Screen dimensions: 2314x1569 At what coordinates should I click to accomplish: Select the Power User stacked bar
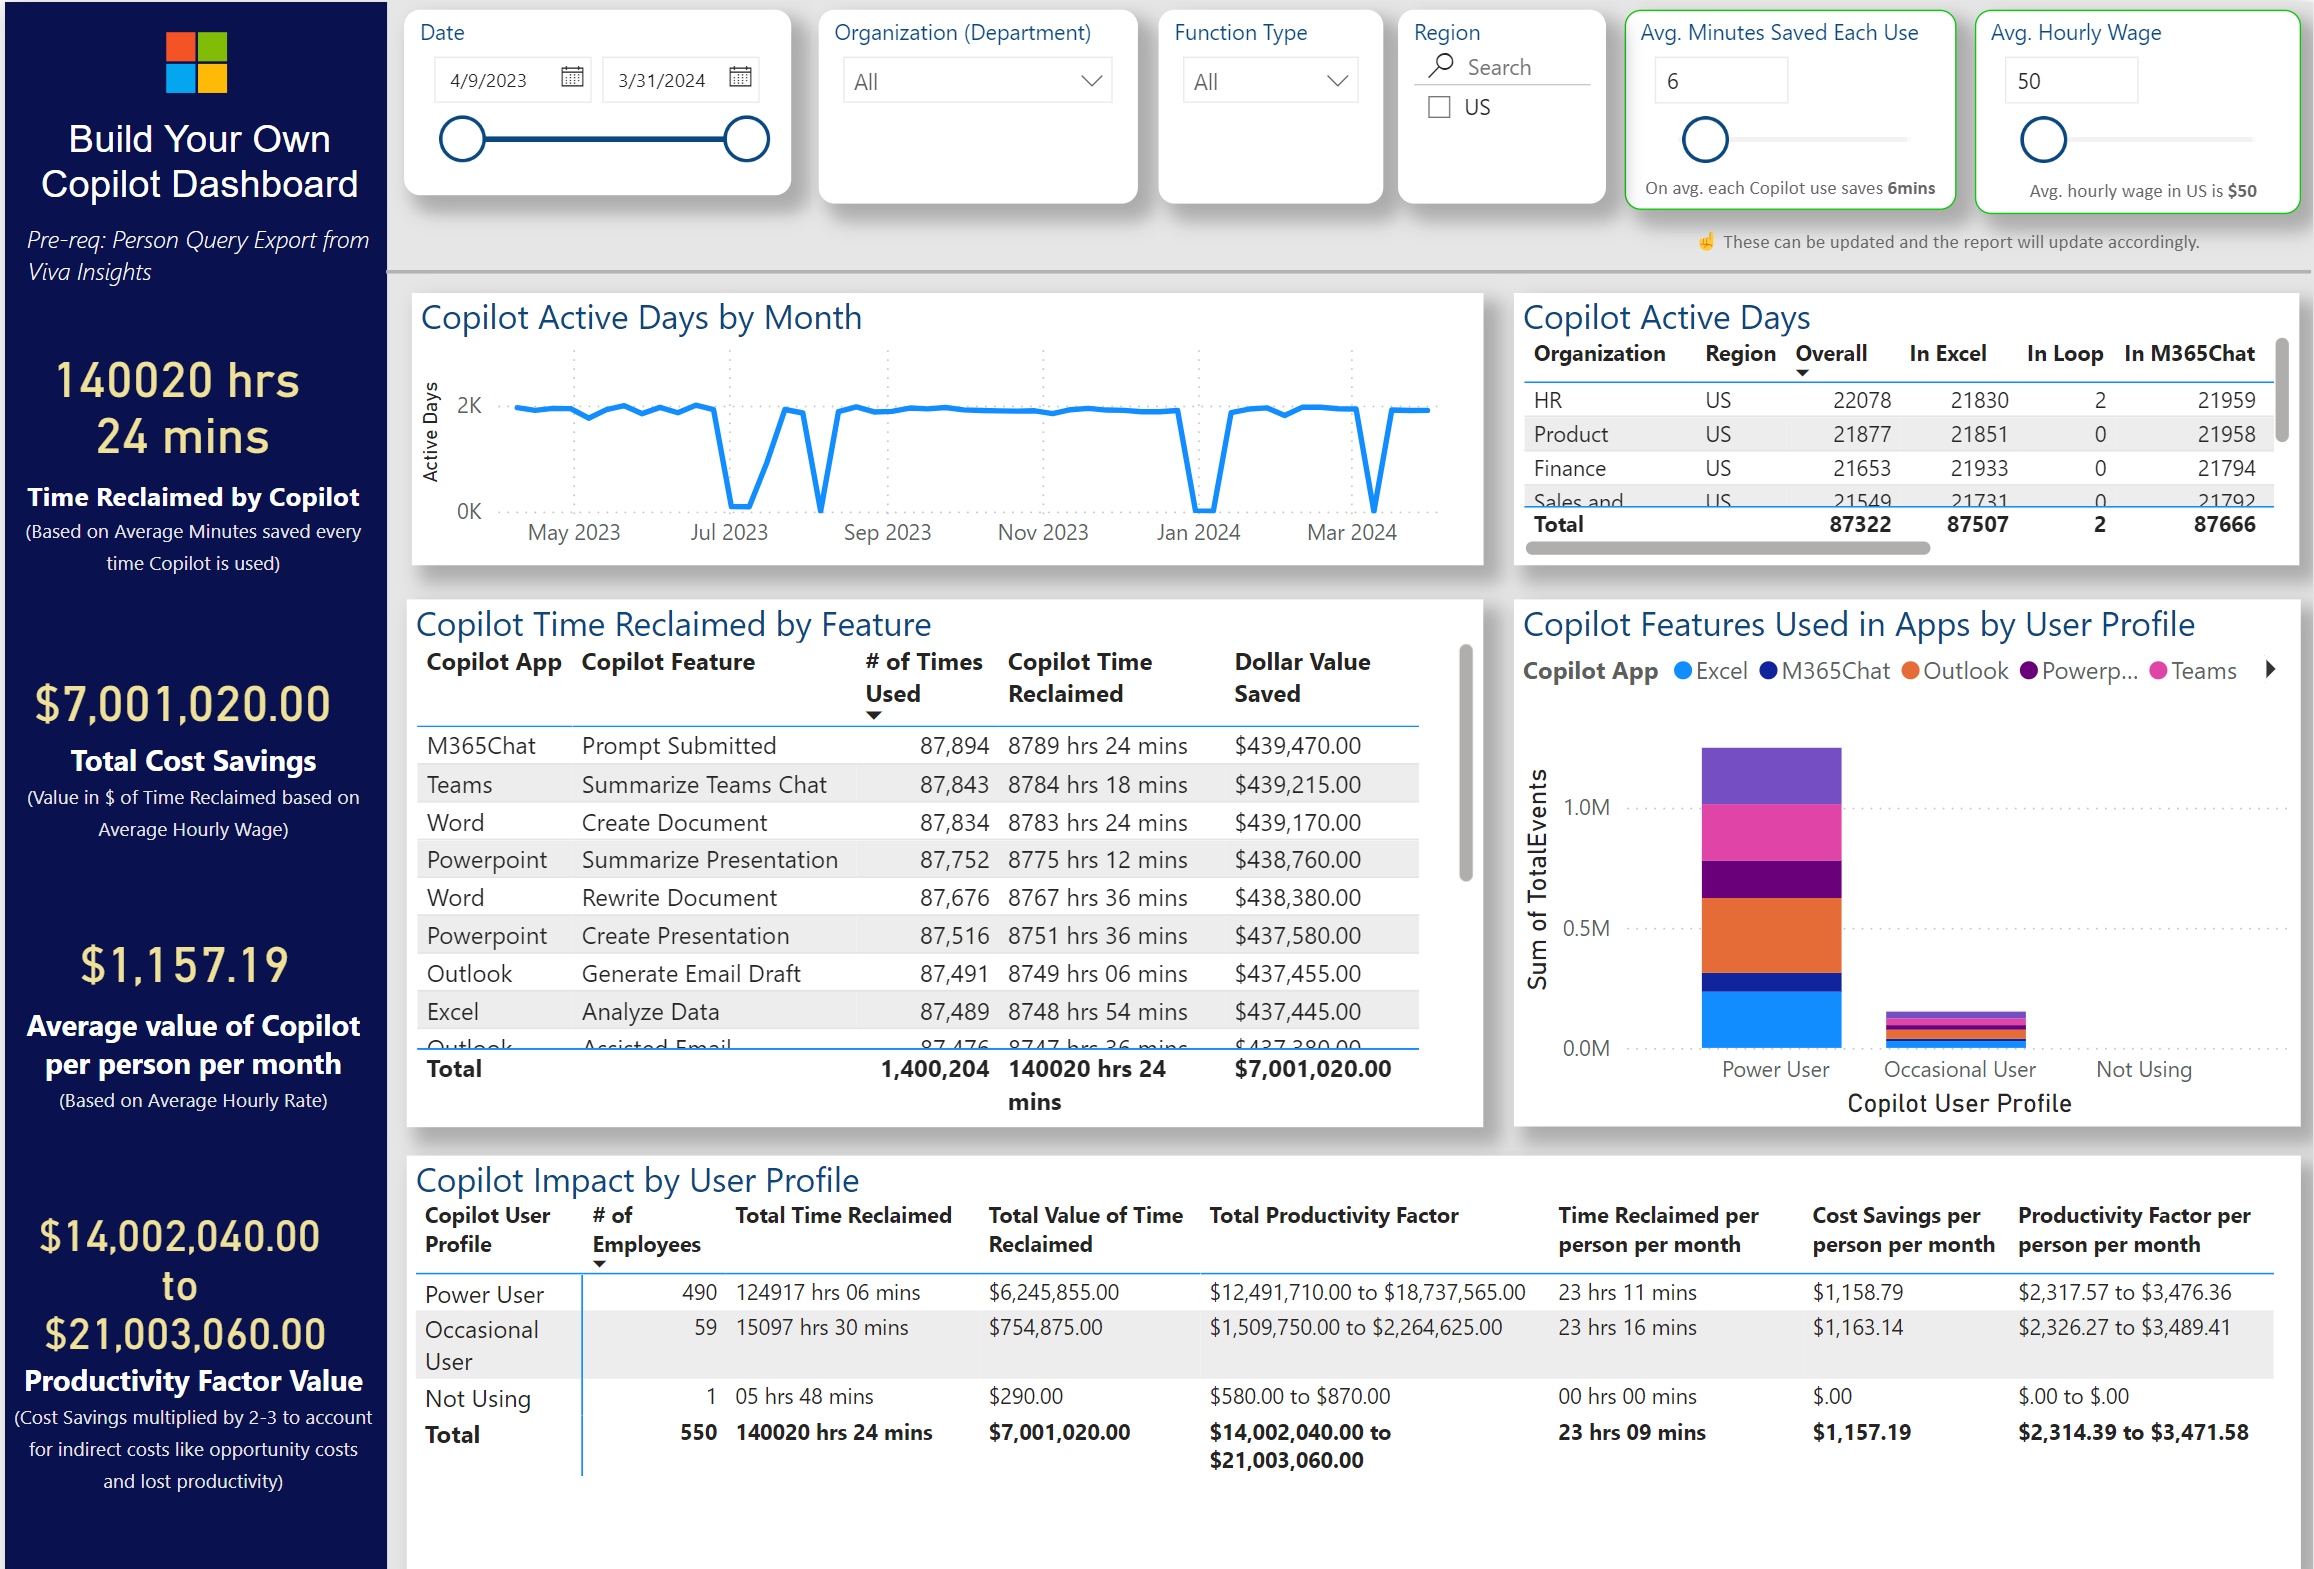[x=1771, y=898]
